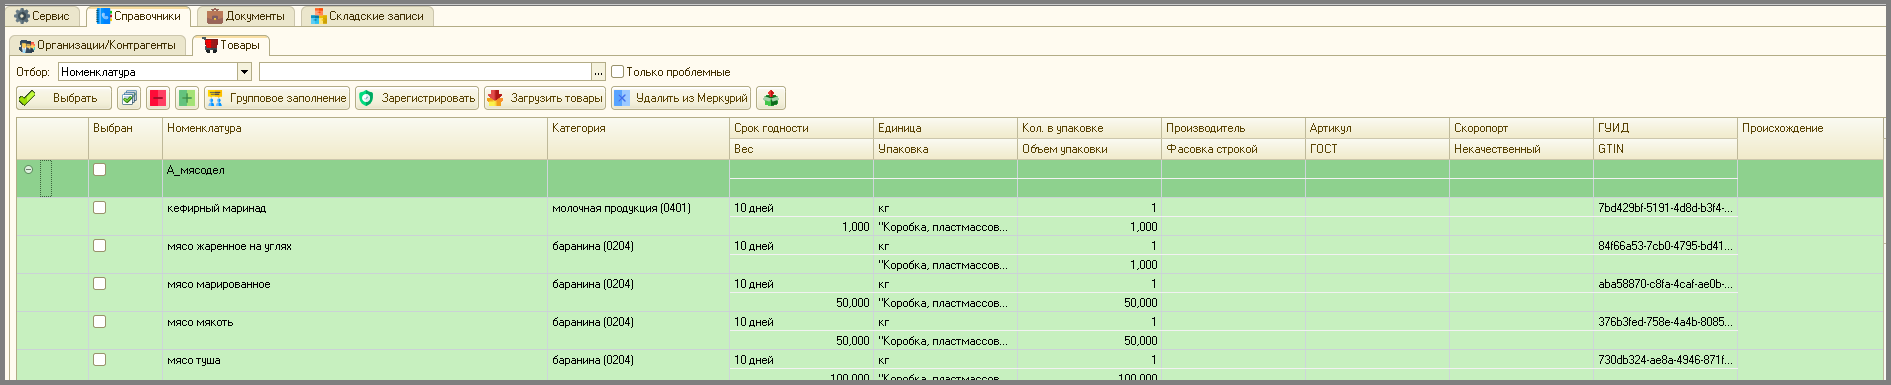Image resolution: width=1891 pixels, height=385 pixels.
Task: Click the Выбрать button
Action: (64, 98)
